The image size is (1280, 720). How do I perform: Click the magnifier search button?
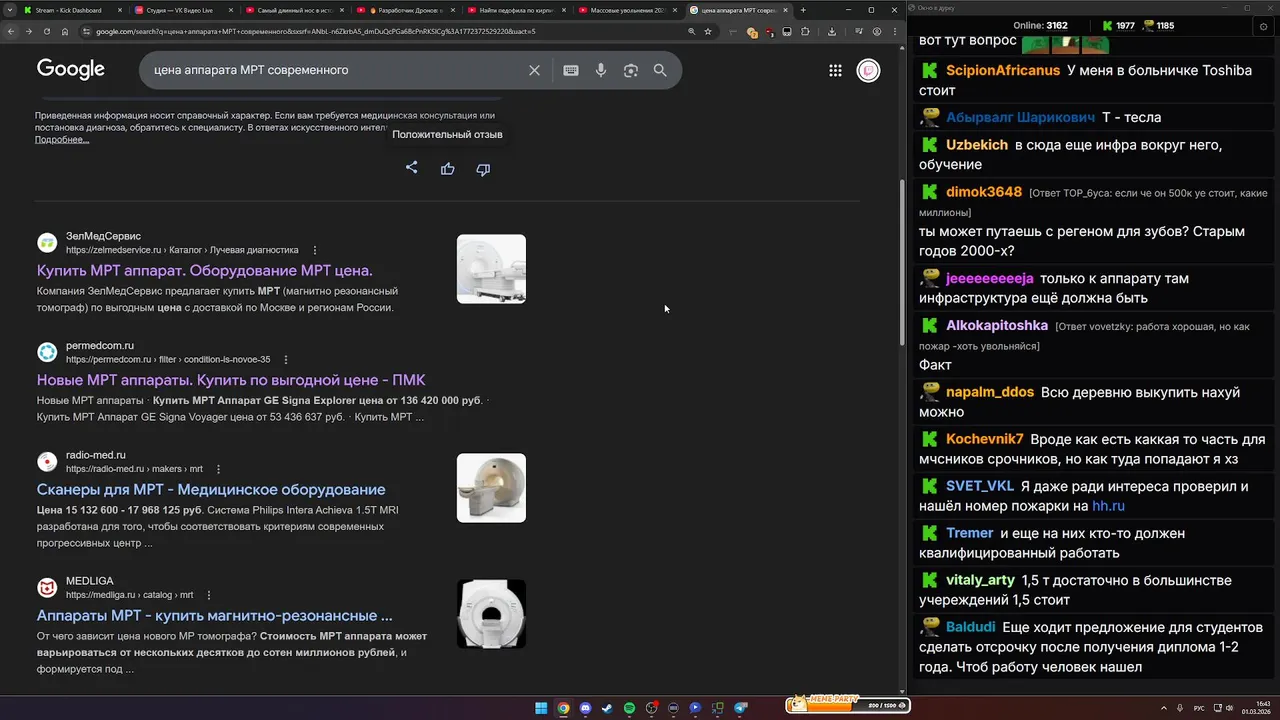[660, 70]
